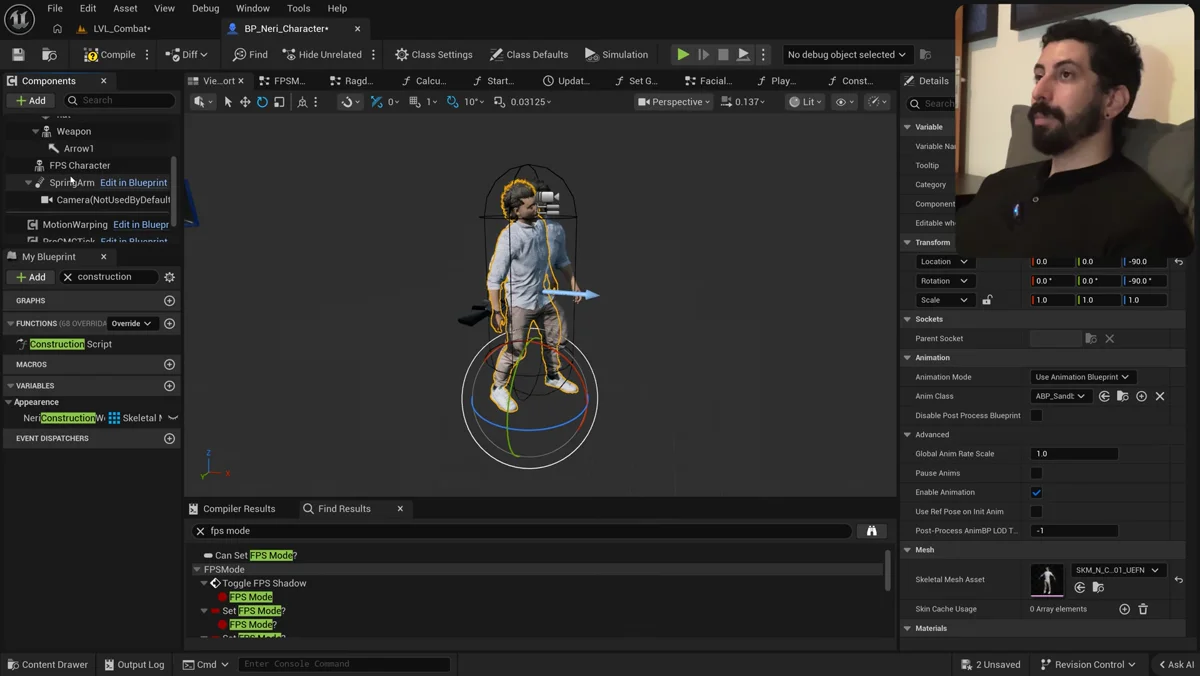Image resolution: width=1200 pixels, height=676 pixels.
Task: Open the Animation Mode dropdown
Action: tap(1082, 377)
